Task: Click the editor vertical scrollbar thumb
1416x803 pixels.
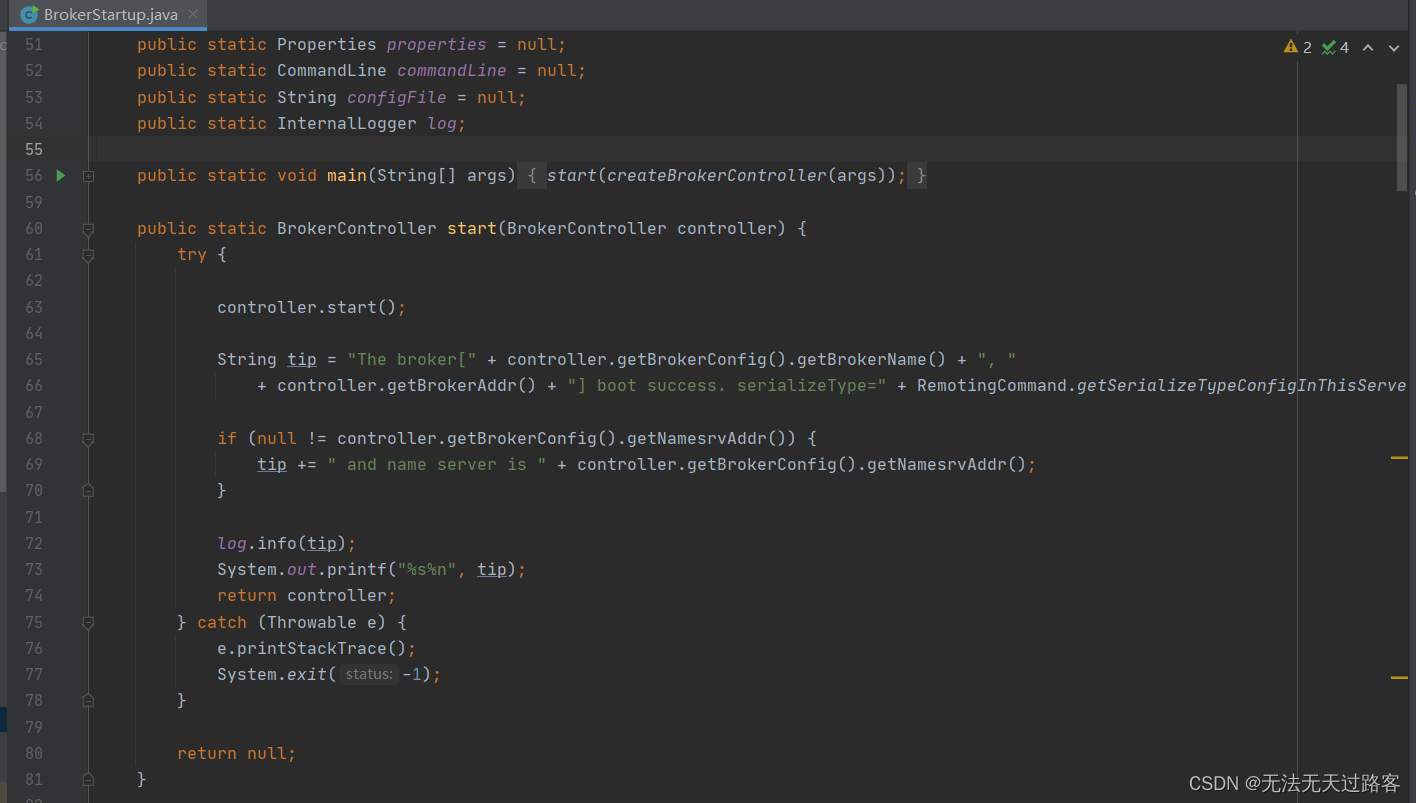Action: (x=1401, y=137)
